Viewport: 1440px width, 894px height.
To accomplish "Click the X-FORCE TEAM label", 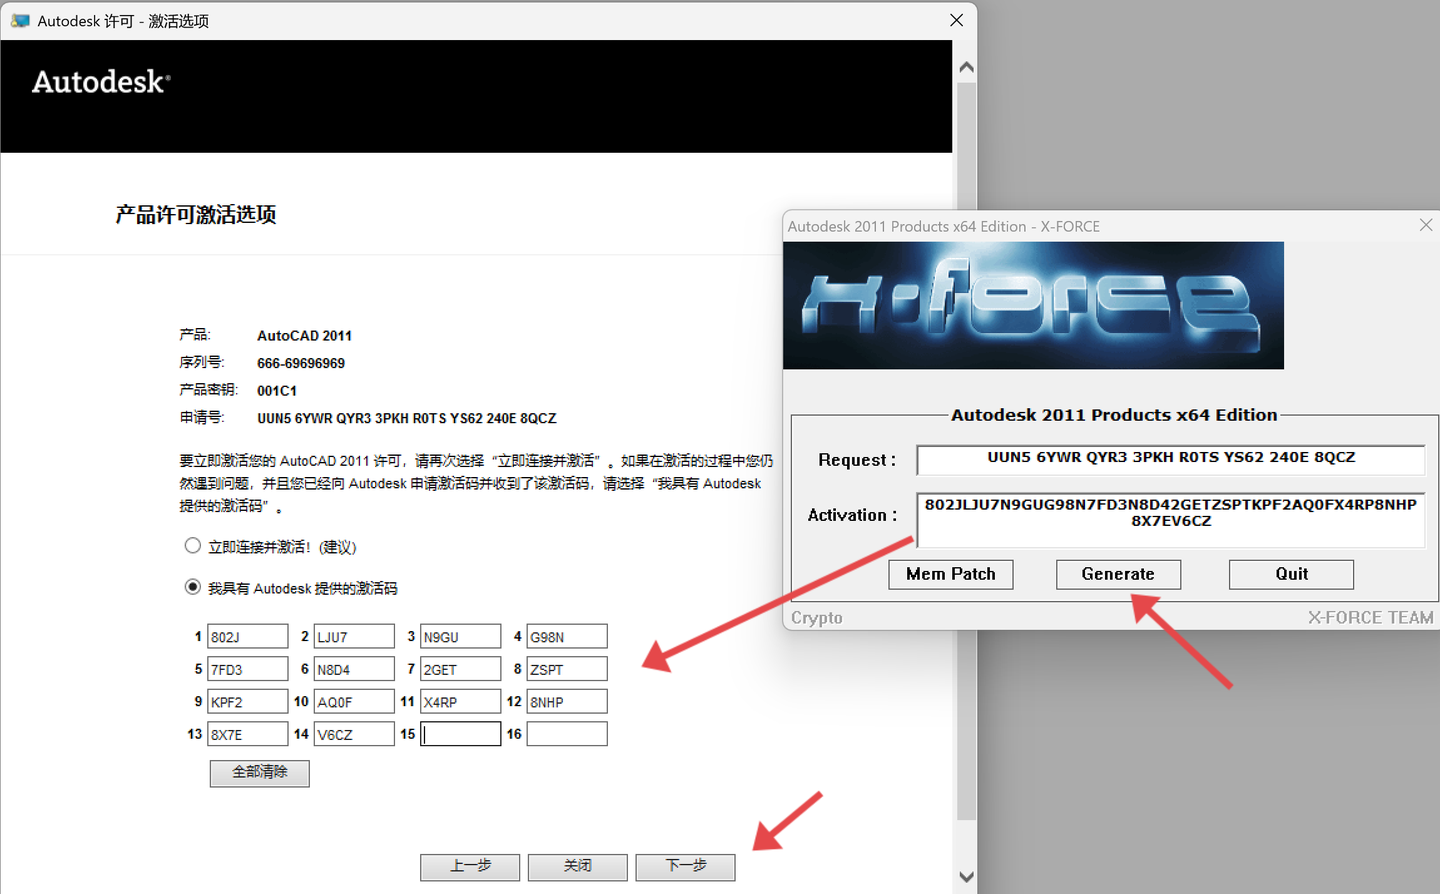I will [1370, 618].
